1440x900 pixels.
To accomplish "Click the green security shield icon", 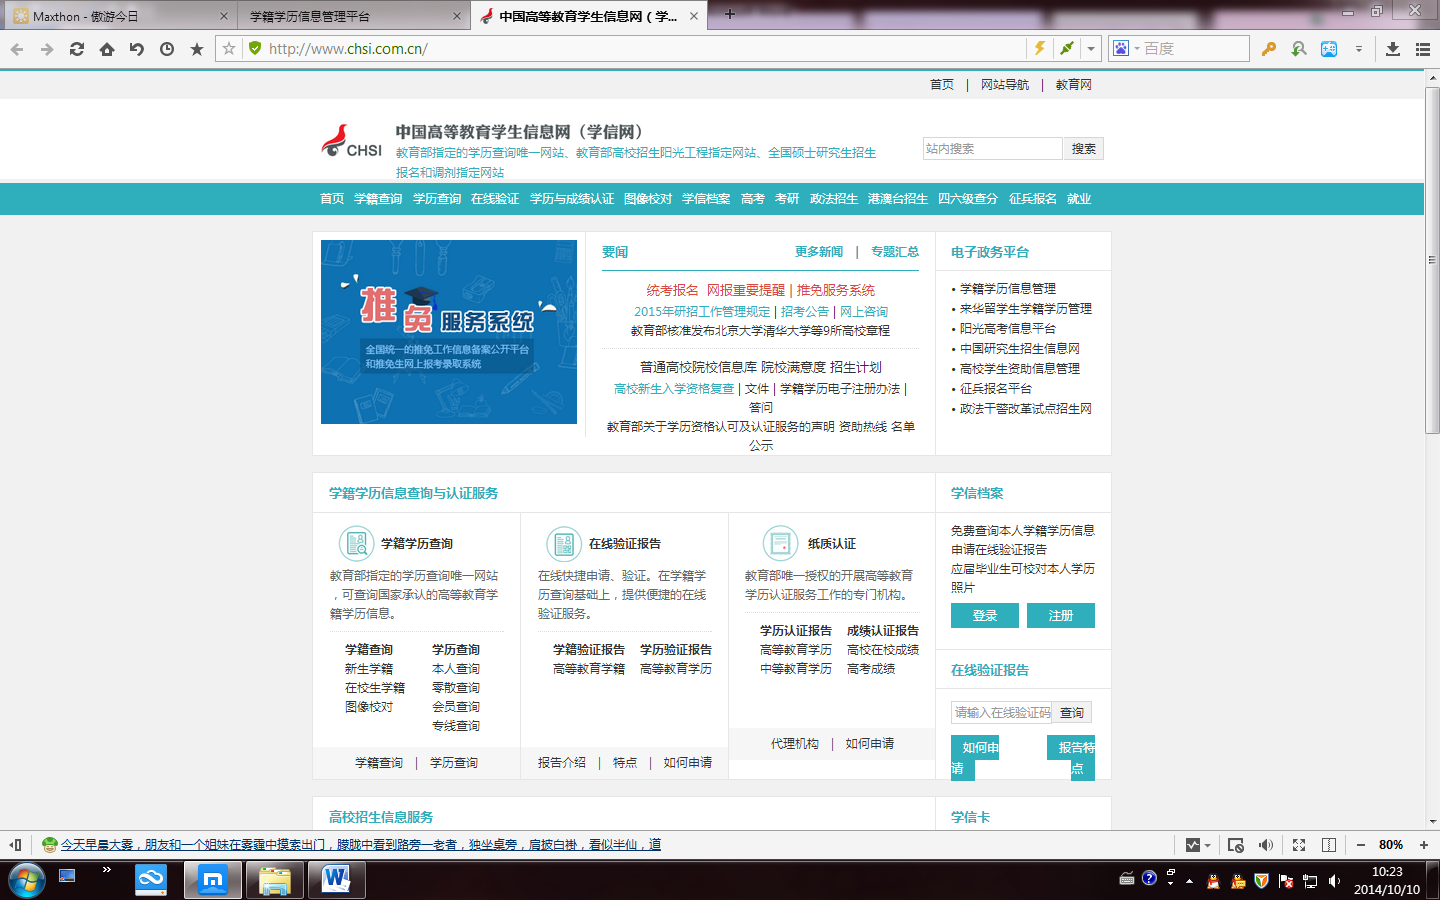I will [255, 48].
